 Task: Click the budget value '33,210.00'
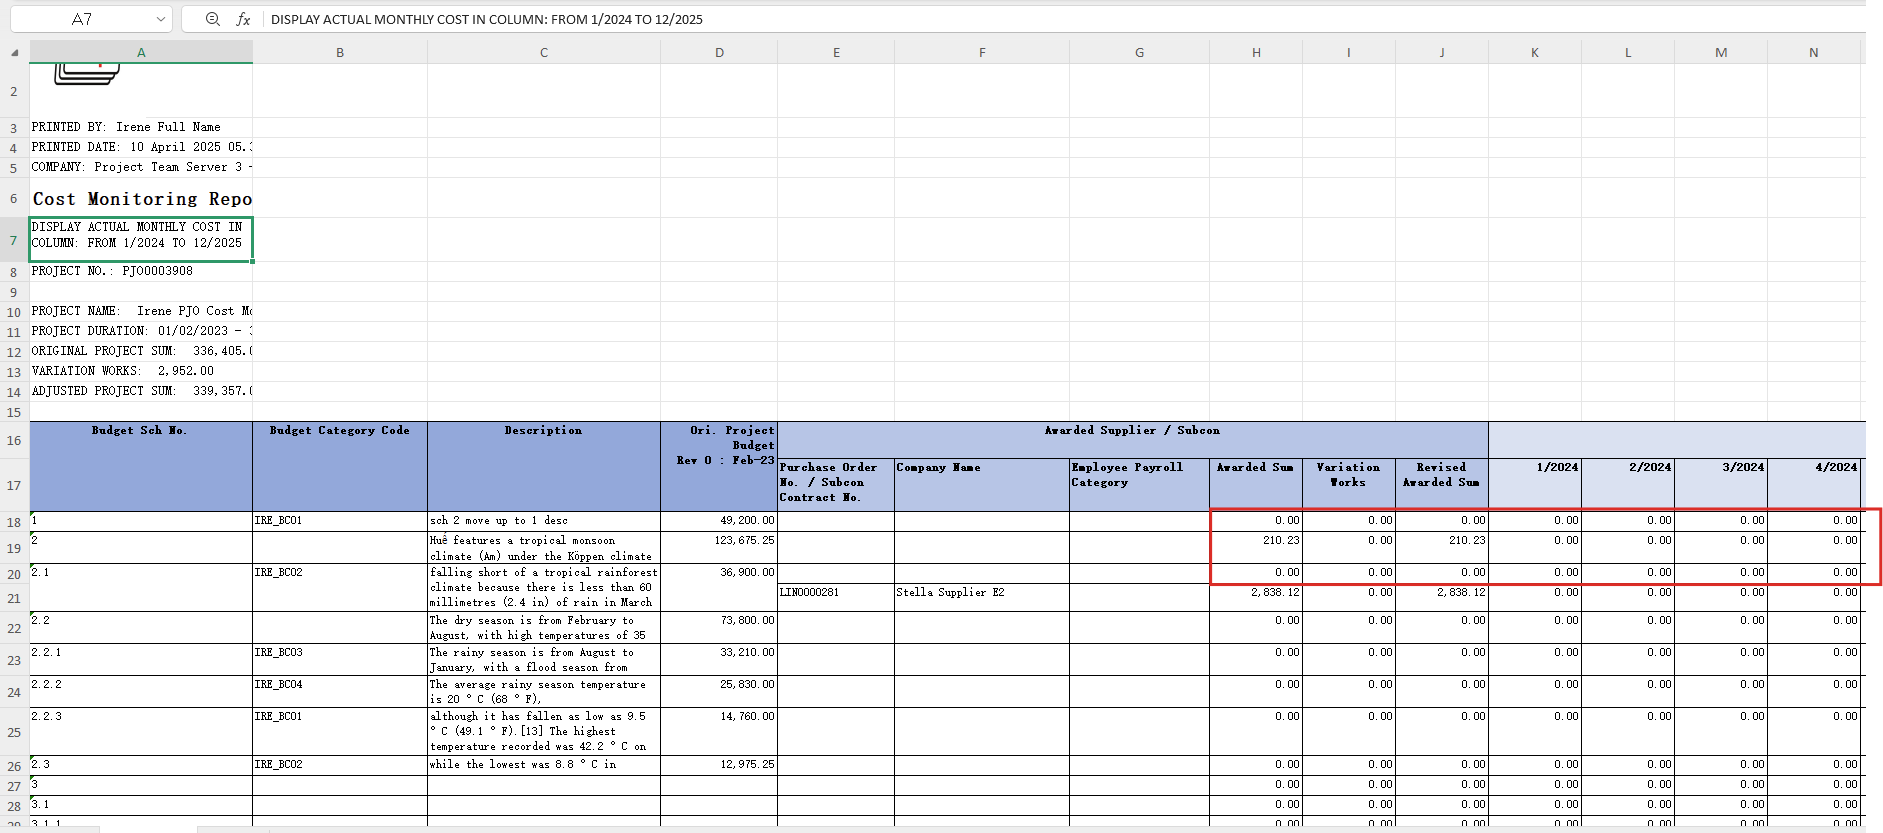[719, 660]
